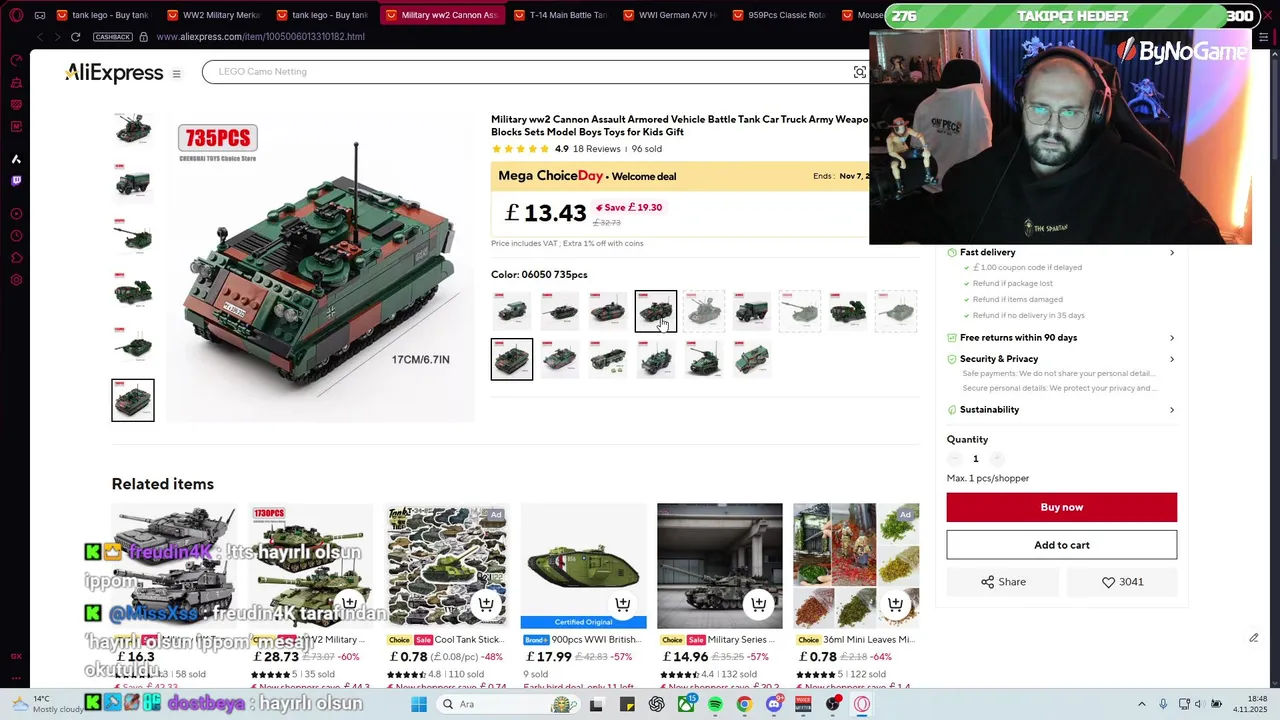Click the page URL in address bar

pyautogui.click(x=260, y=37)
